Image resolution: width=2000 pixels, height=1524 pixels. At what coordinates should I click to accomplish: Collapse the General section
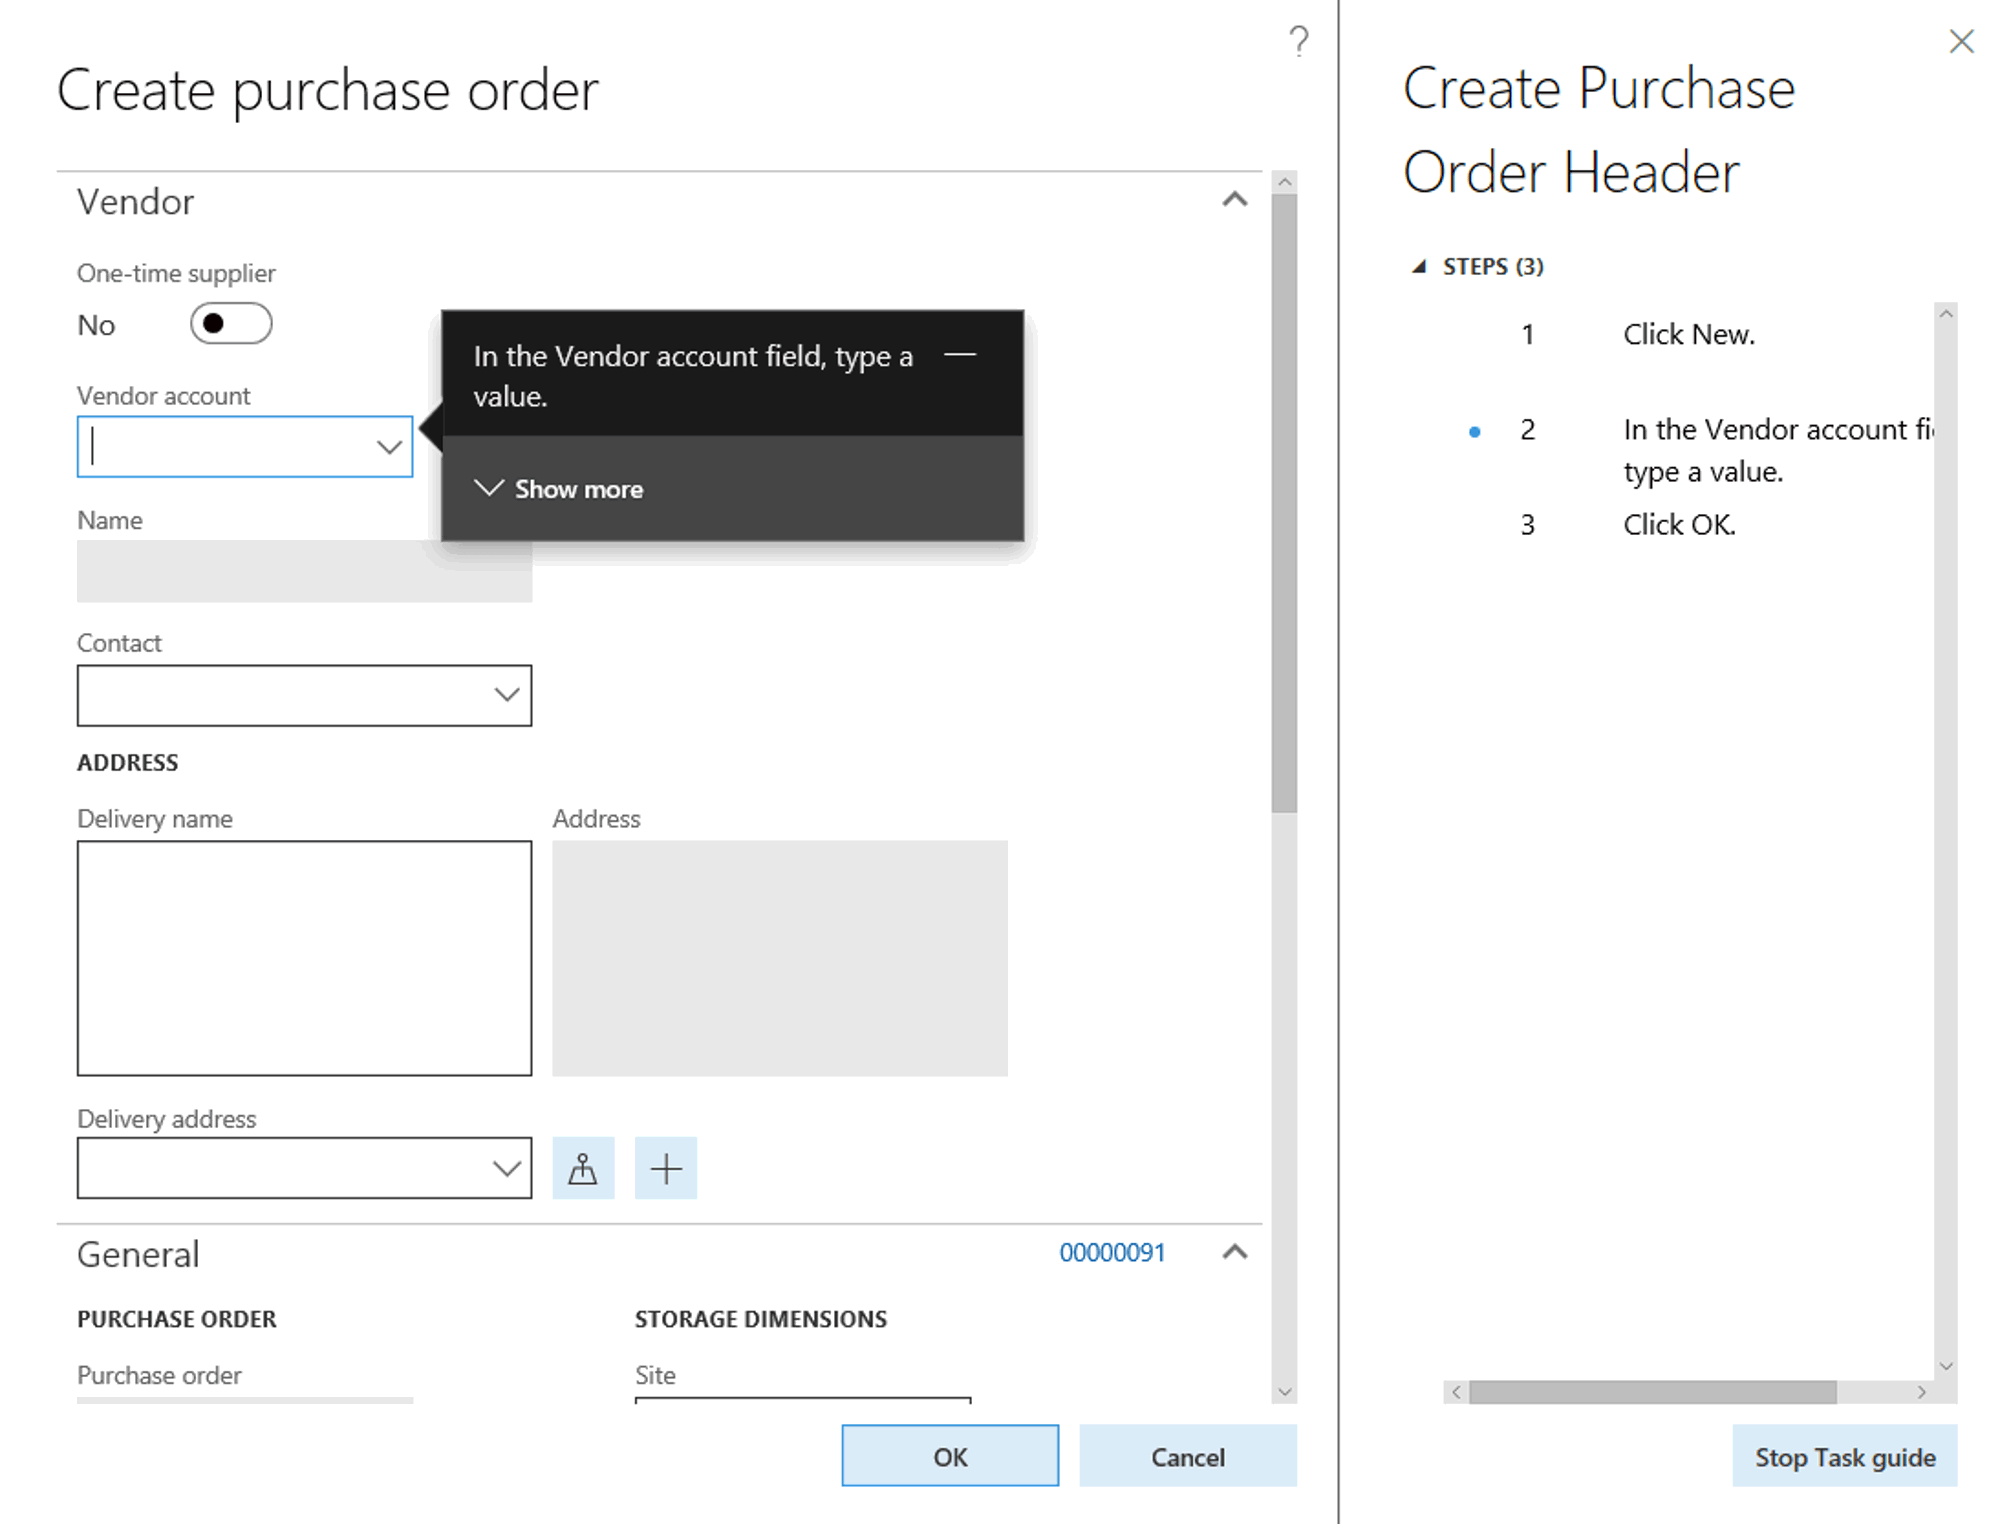[1235, 1252]
